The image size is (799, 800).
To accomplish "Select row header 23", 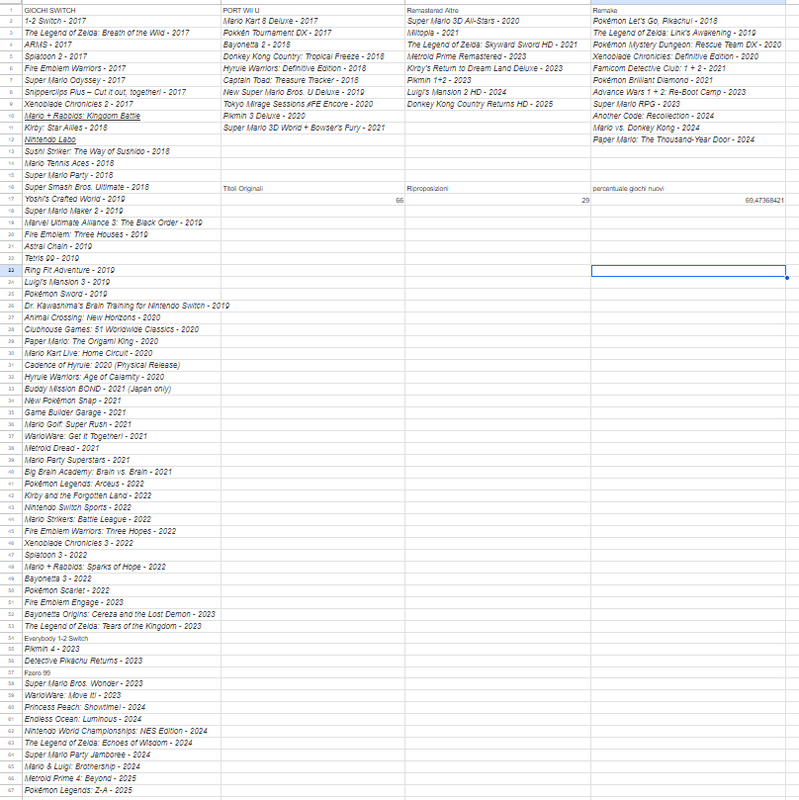I will pos(11,270).
